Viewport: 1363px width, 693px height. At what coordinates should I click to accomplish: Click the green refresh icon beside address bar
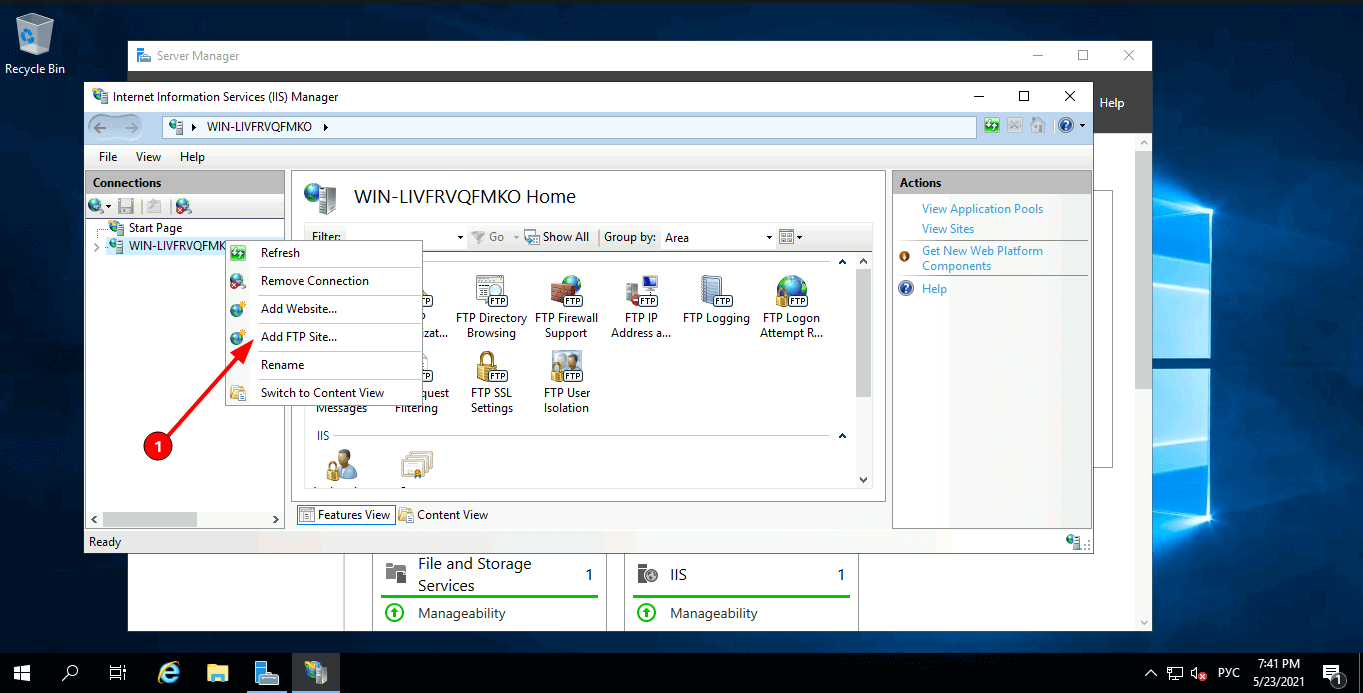pos(992,126)
